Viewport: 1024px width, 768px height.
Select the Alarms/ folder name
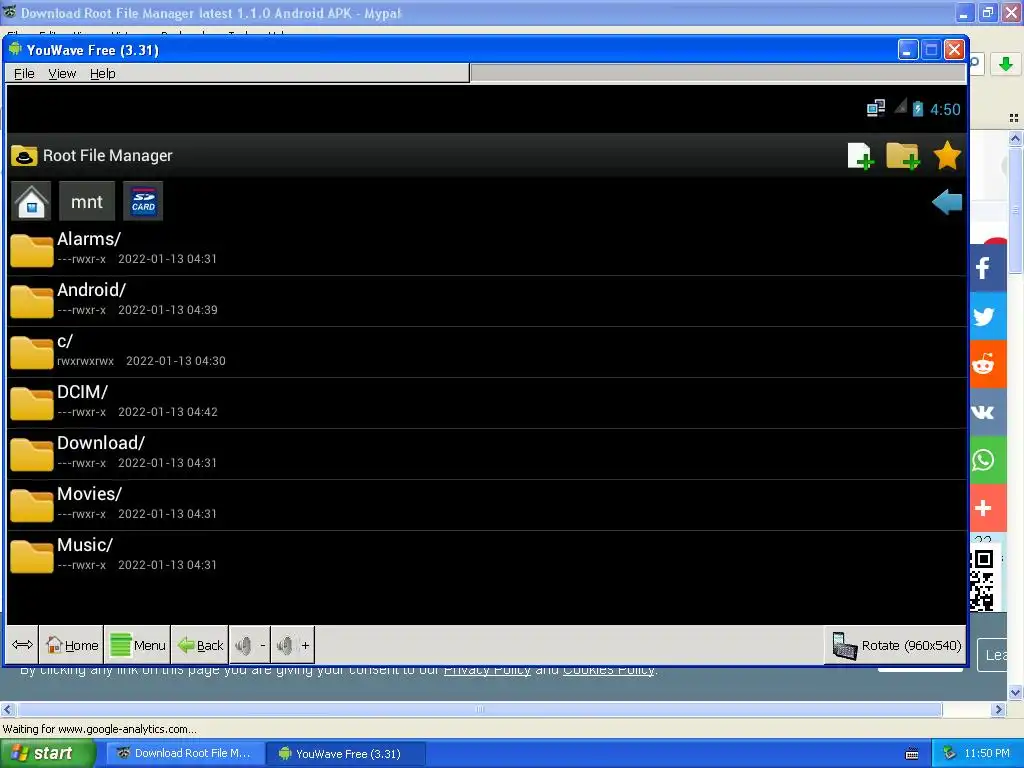pos(89,239)
